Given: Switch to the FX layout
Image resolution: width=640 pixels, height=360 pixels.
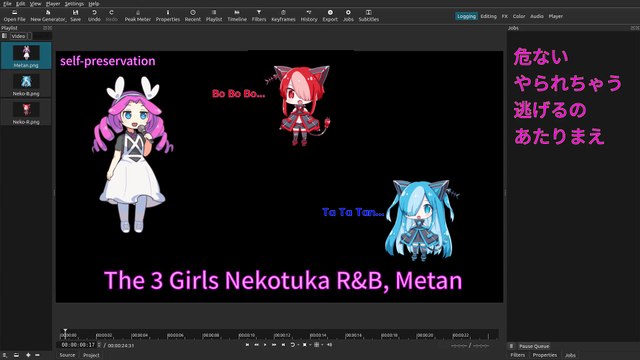Looking at the screenshot, I should pyautogui.click(x=504, y=16).
